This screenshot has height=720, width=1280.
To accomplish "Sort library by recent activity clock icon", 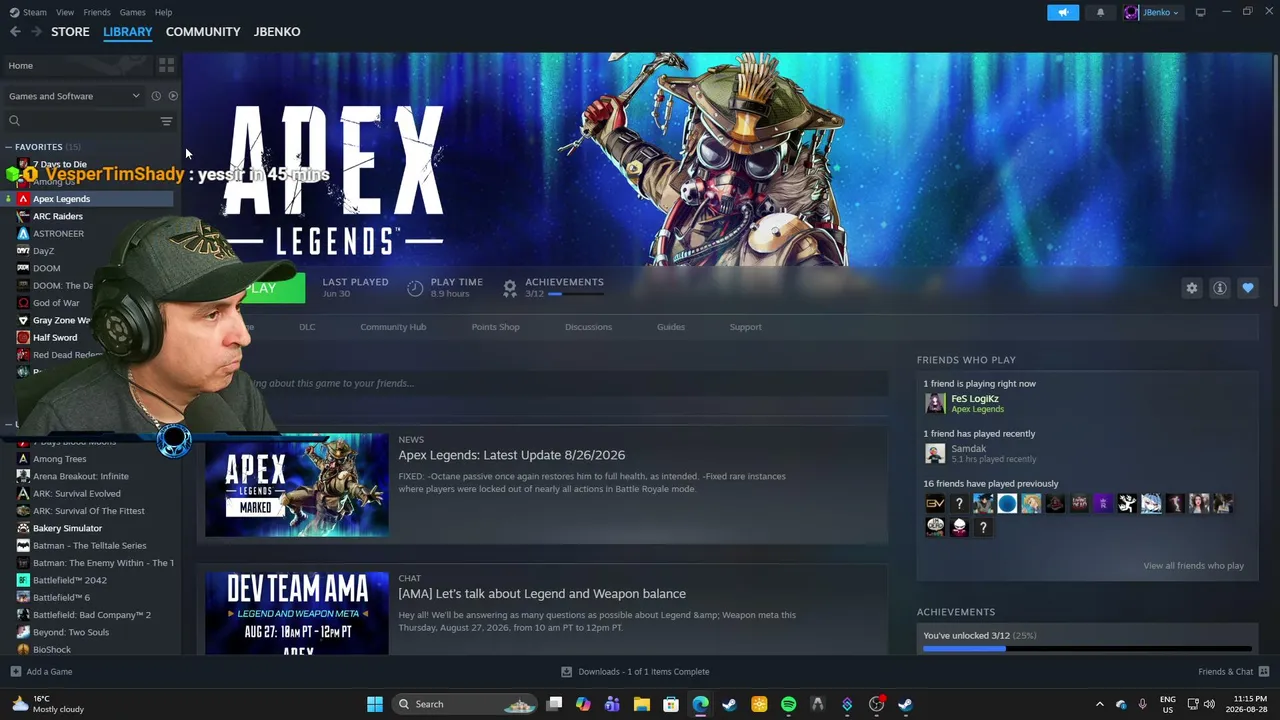I will point(156,96).
